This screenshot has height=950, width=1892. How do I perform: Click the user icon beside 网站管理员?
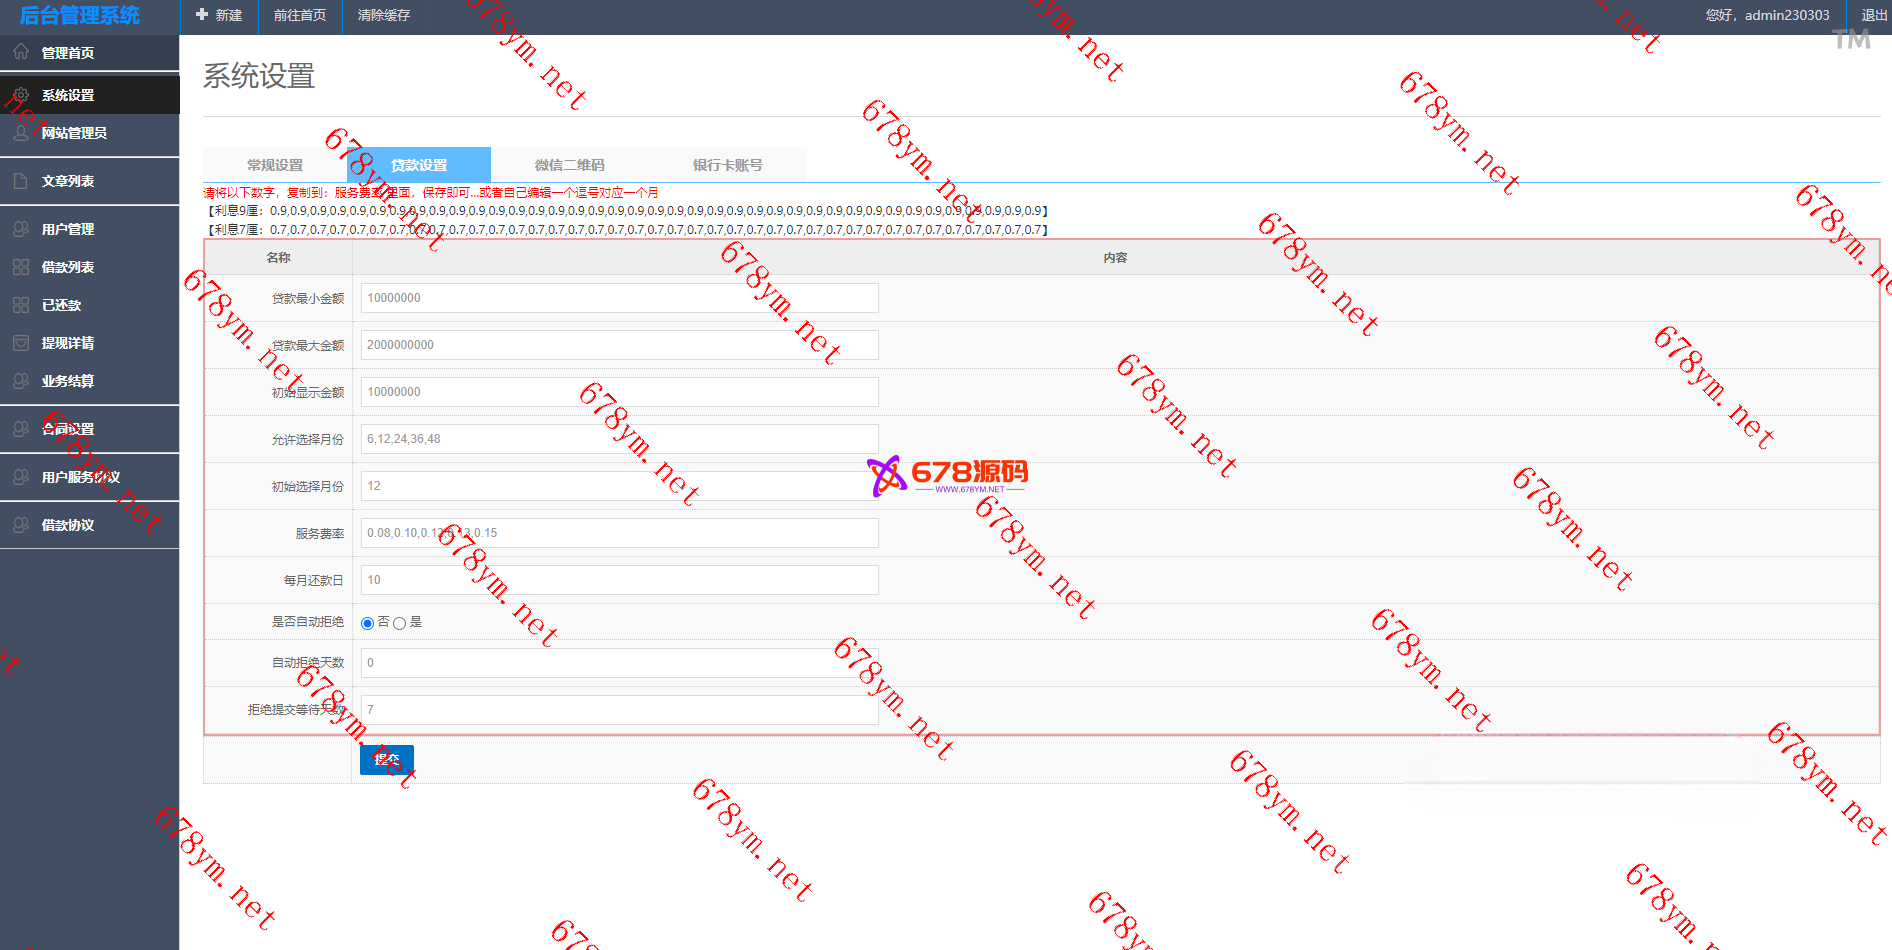21,133
